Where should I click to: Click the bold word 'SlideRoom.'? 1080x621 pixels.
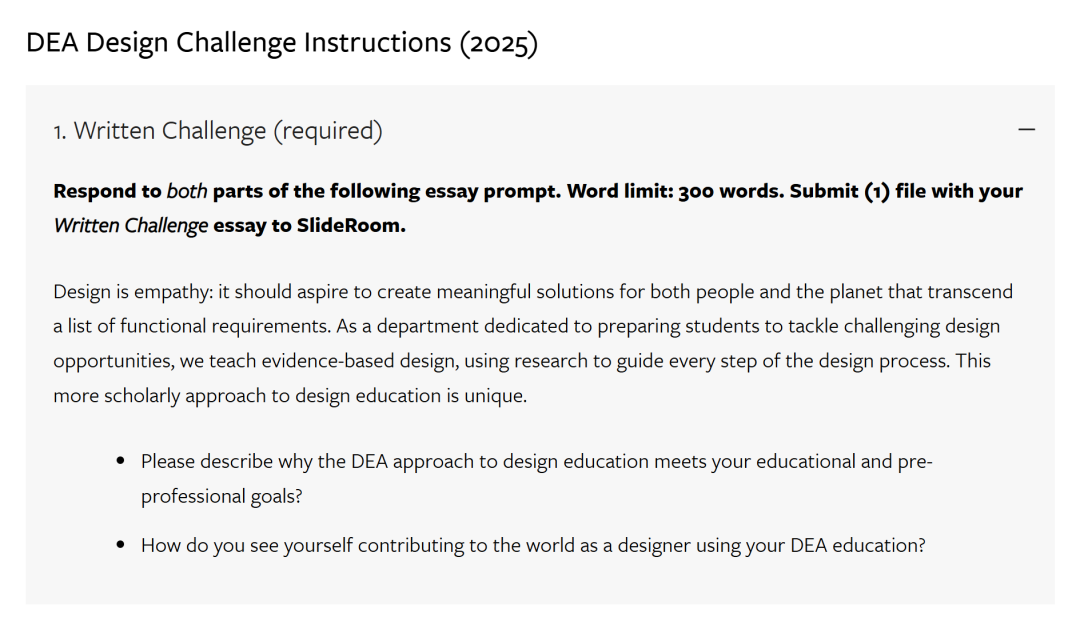click(x=351, y=225)
